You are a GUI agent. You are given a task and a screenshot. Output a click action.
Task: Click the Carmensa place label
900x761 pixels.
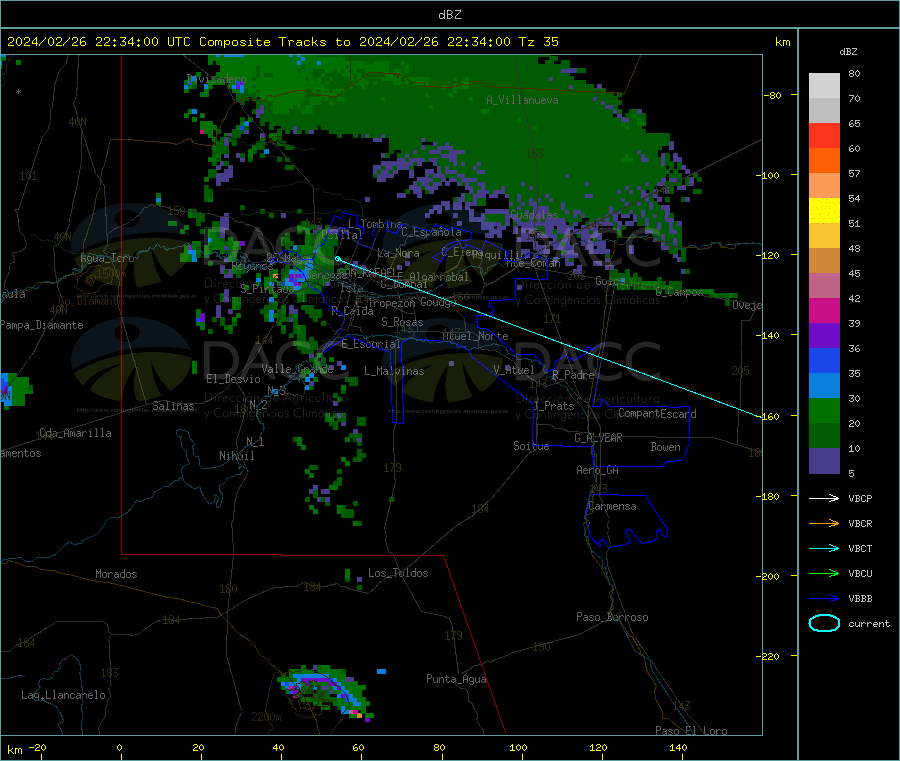pyautogui.click(x=612, y=506)
